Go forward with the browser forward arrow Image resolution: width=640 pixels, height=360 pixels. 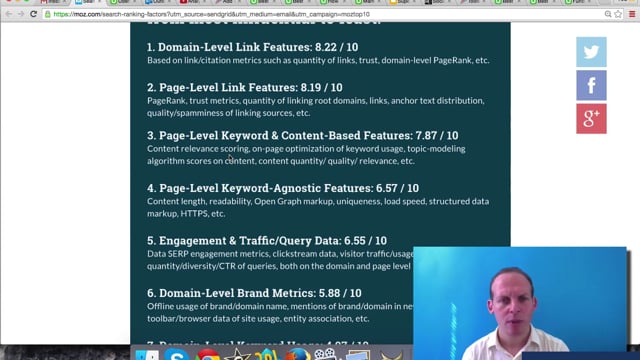coord(21,14)
